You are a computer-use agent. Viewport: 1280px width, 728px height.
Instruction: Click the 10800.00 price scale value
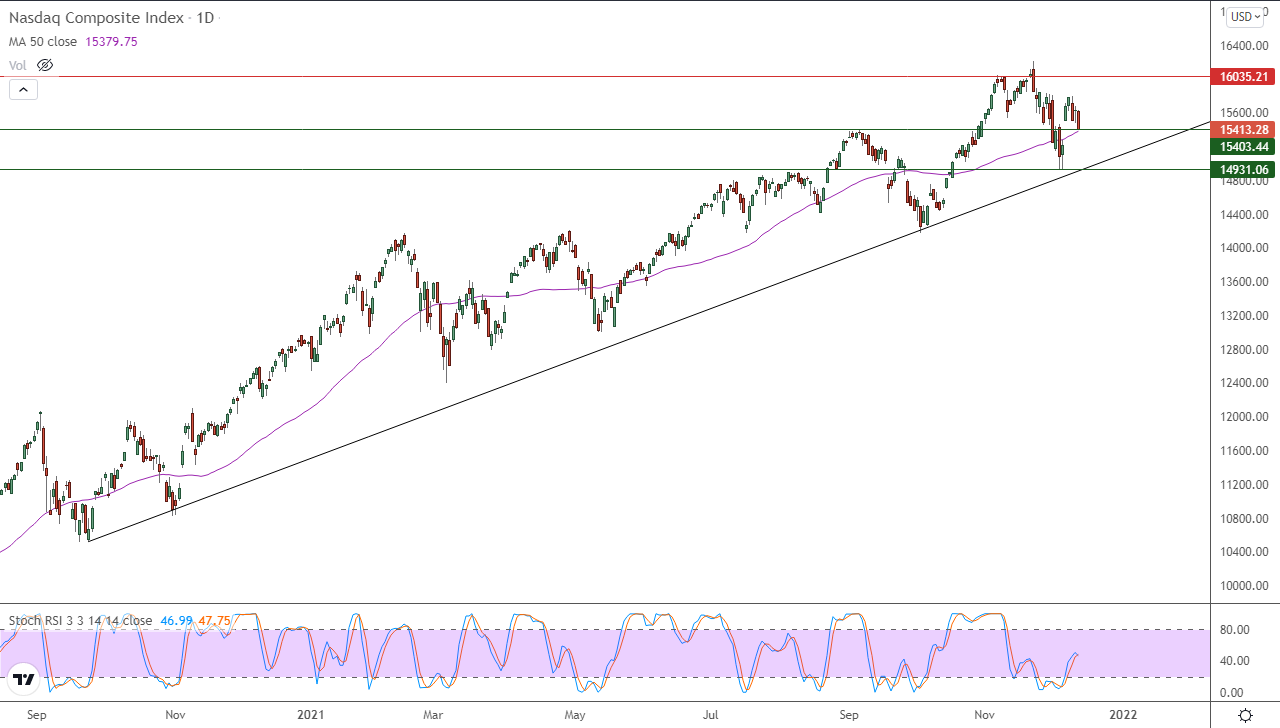(x=1244, y=518)
